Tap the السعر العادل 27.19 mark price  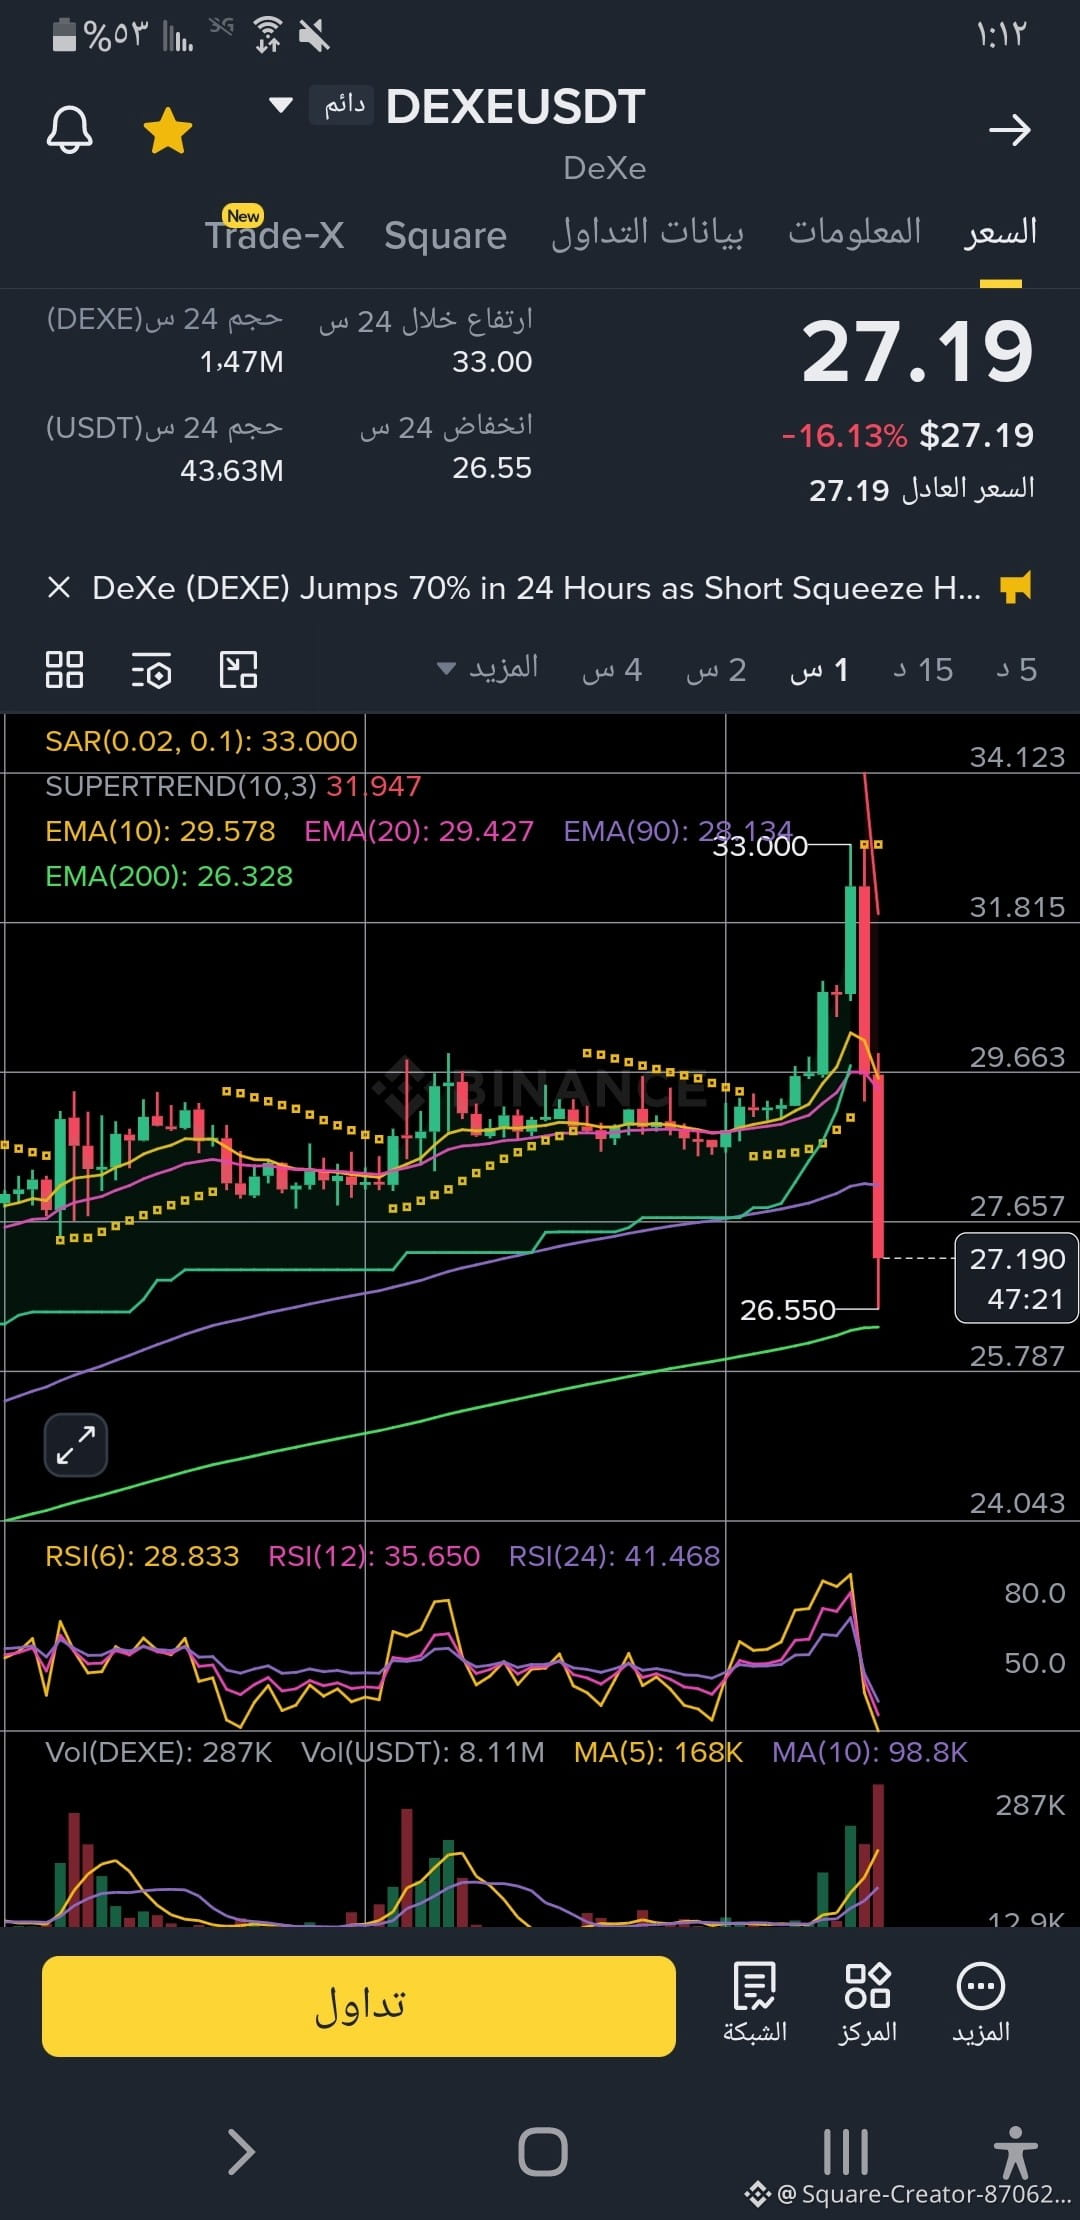point(922,489)
